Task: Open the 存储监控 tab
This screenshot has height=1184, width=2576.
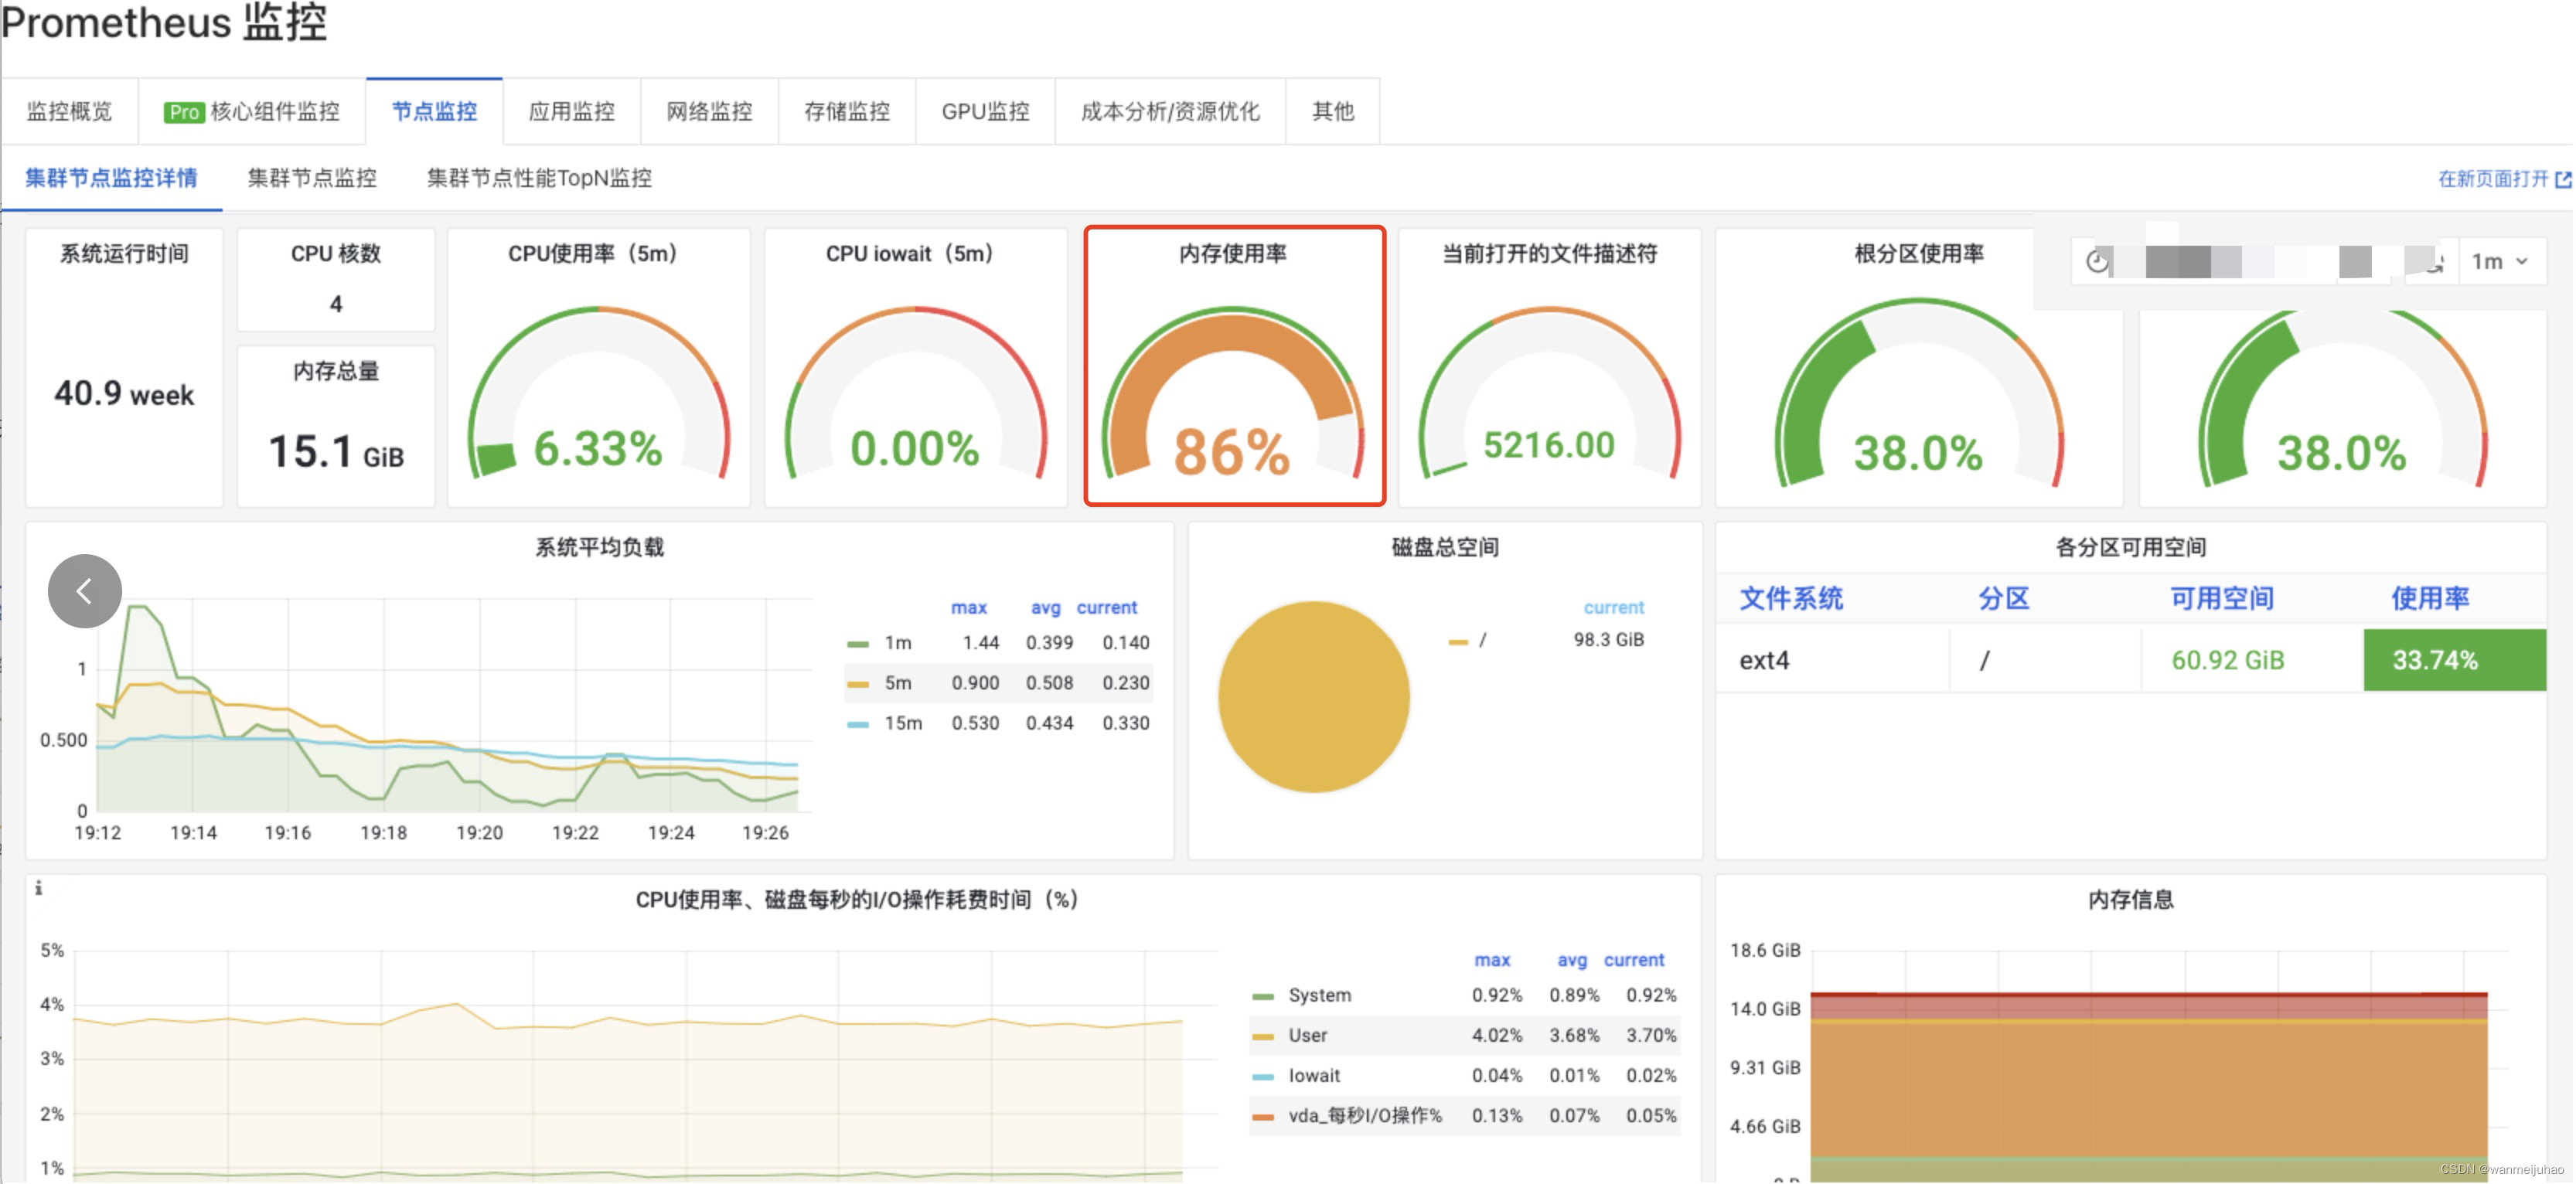Action: click(847, 111)
